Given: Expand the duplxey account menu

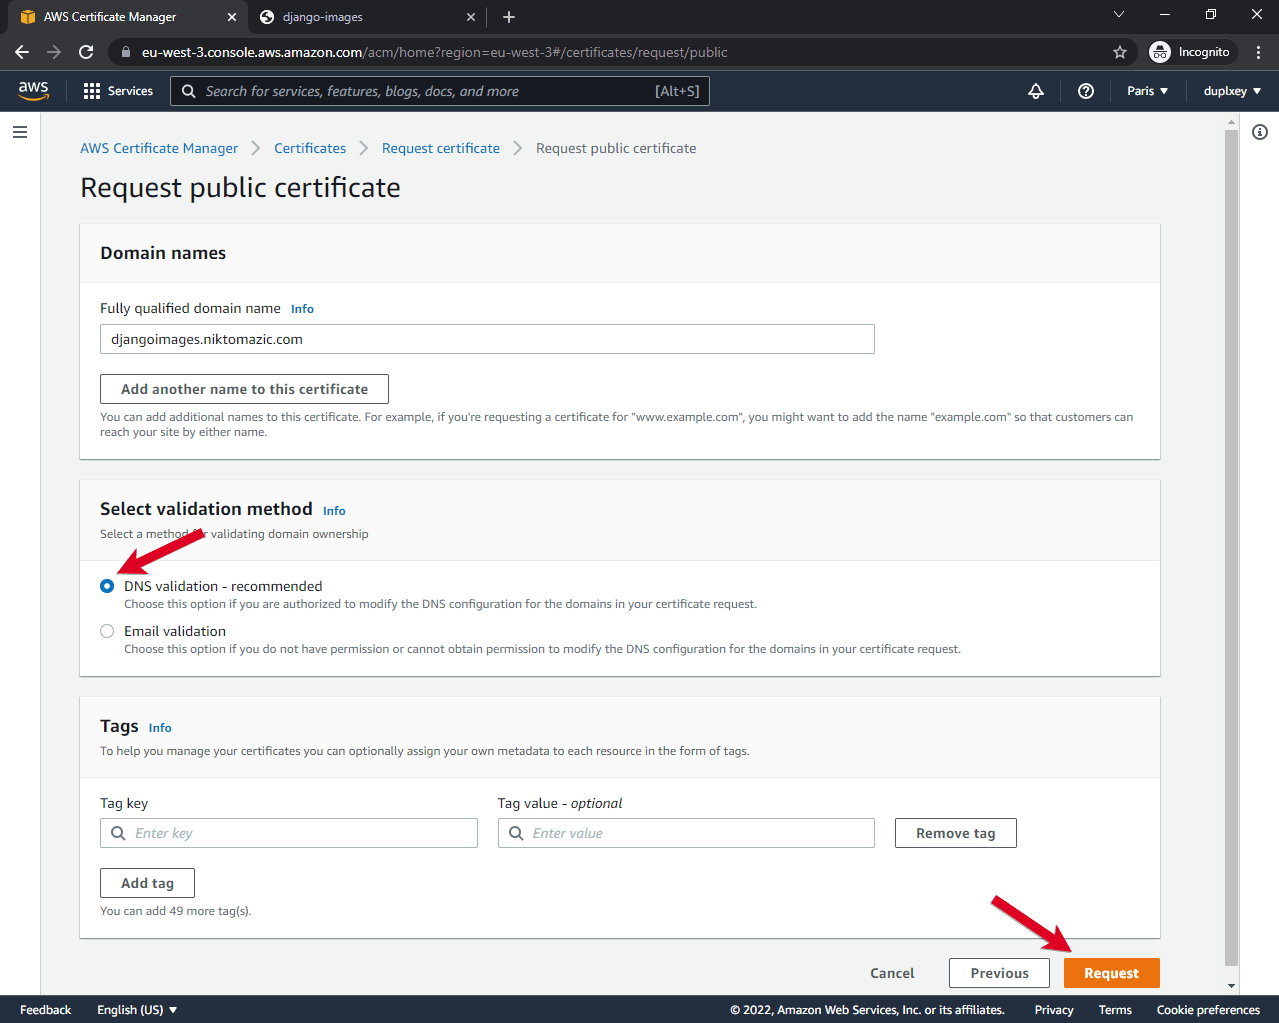Looking at the screenshot, I should point(1230,90).
